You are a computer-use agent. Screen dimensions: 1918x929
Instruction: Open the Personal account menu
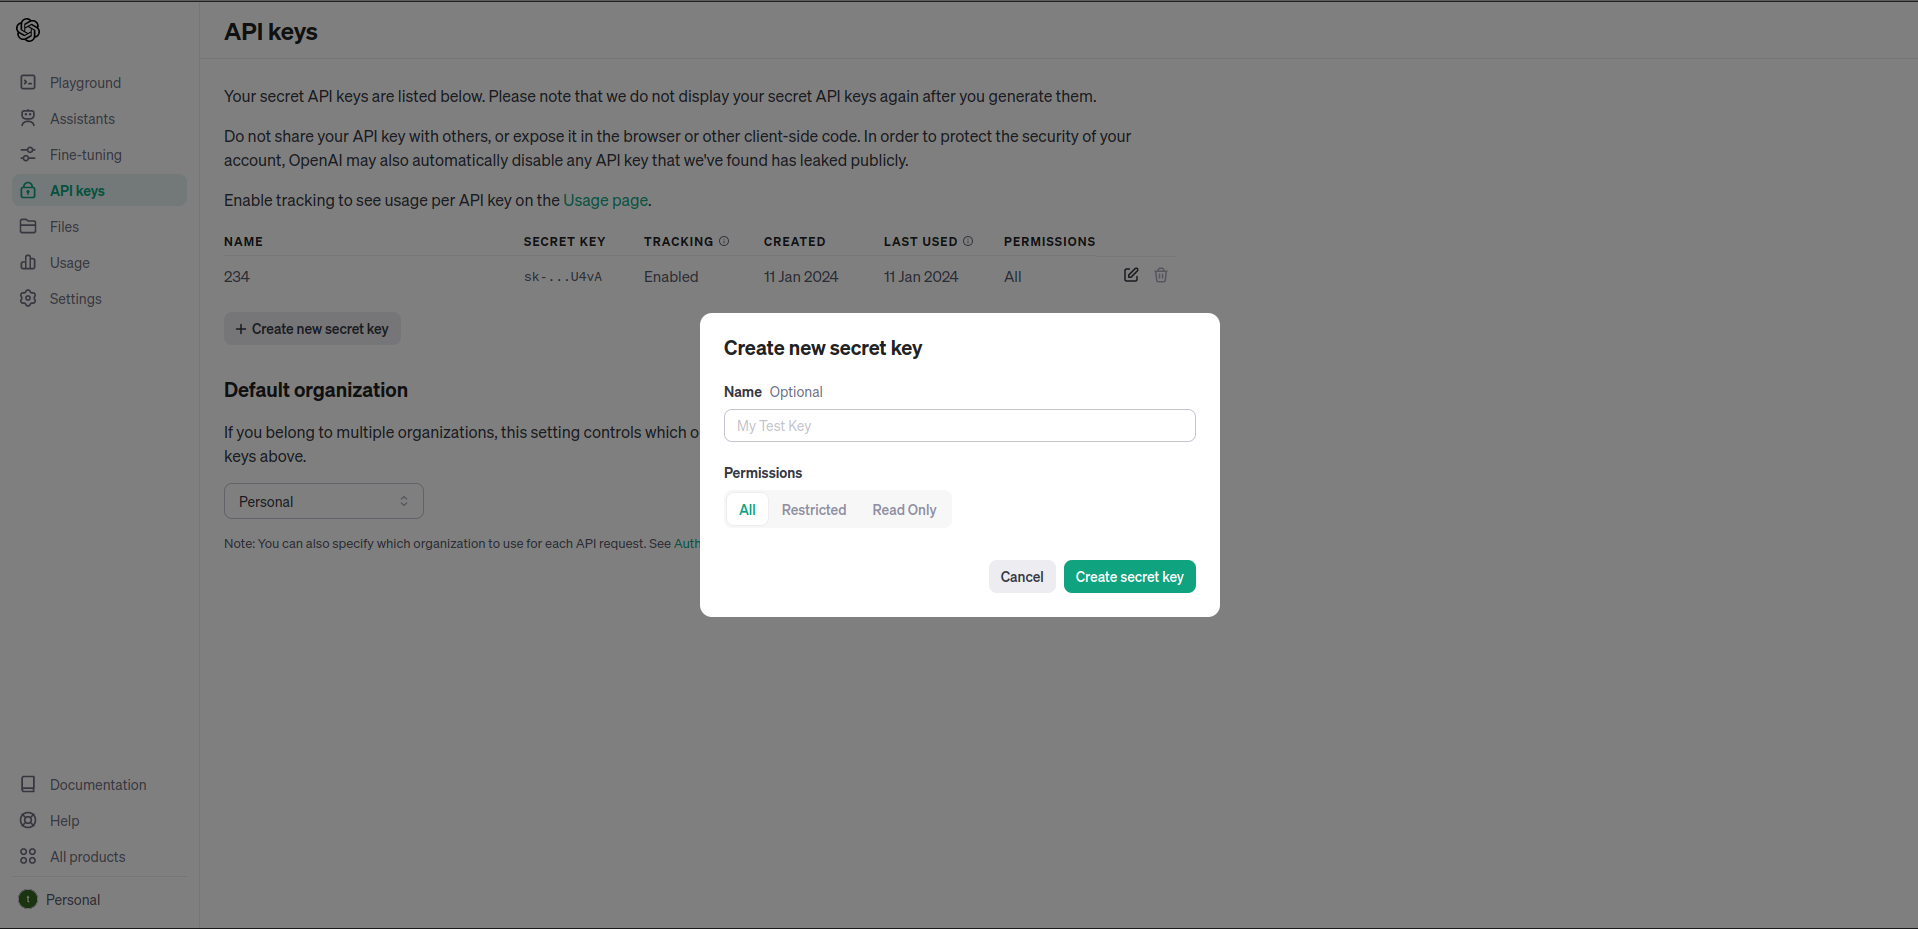(60, 899)
